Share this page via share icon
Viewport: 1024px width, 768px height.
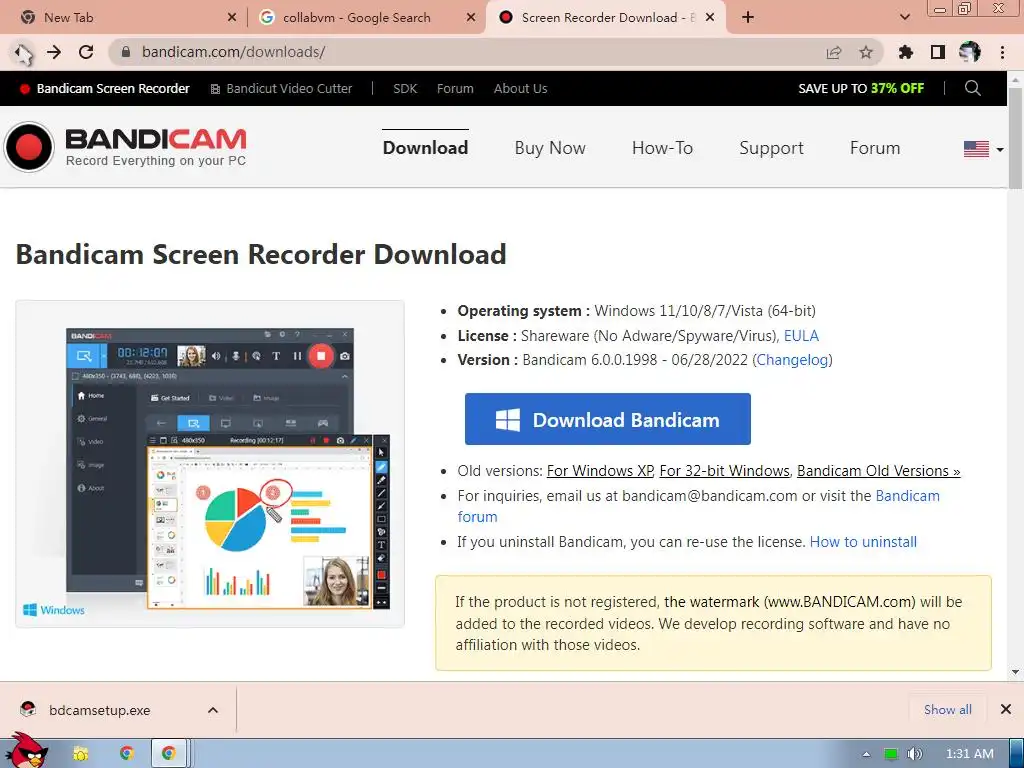834,53
